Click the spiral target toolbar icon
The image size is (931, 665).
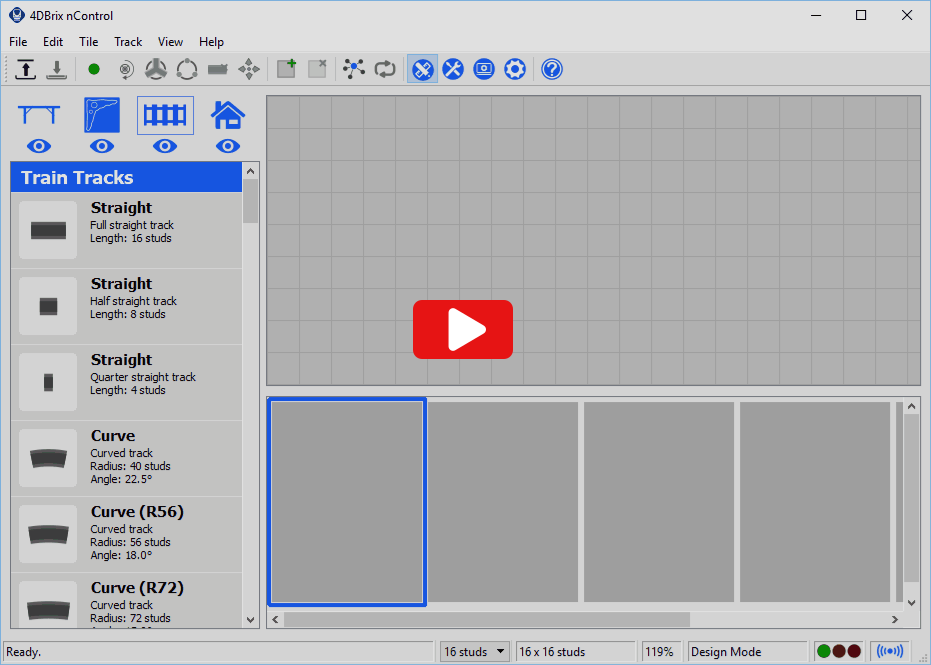point(125,69)
